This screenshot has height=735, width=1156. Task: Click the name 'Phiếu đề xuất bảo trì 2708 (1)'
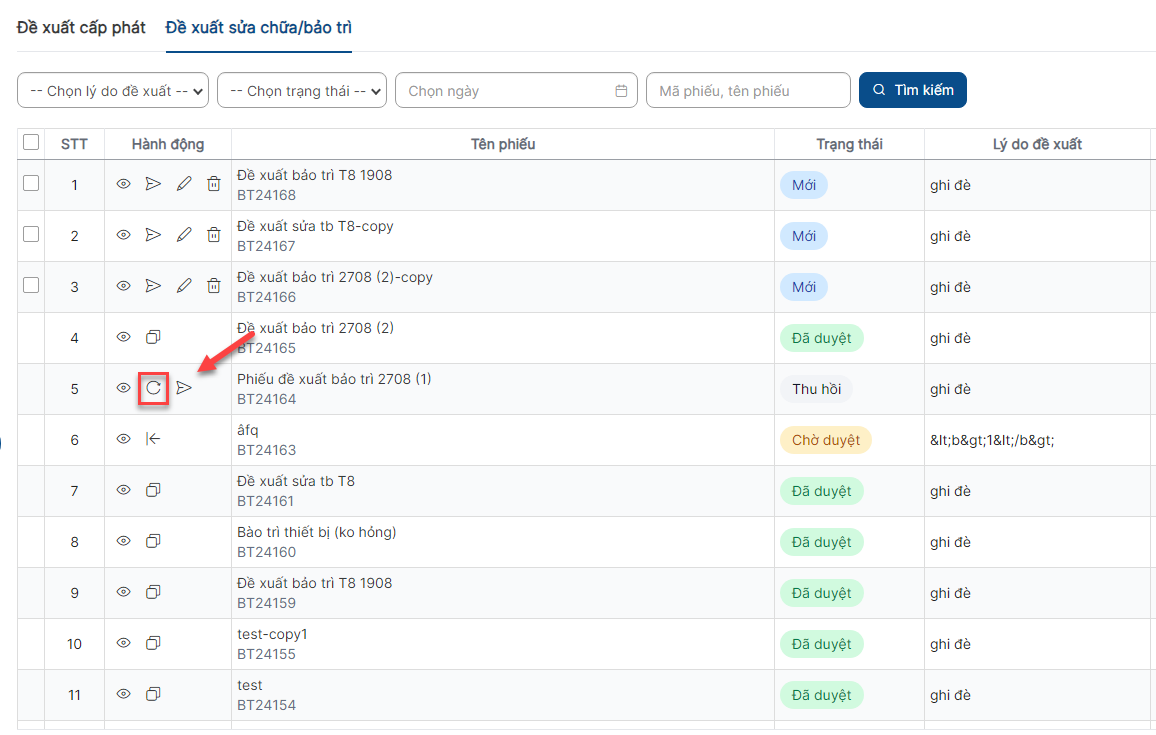[334, 379]
